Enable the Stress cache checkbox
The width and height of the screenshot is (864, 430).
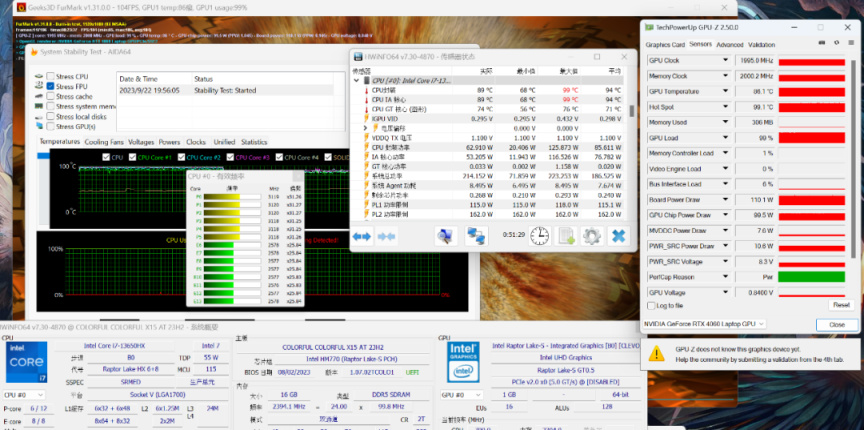50,96
